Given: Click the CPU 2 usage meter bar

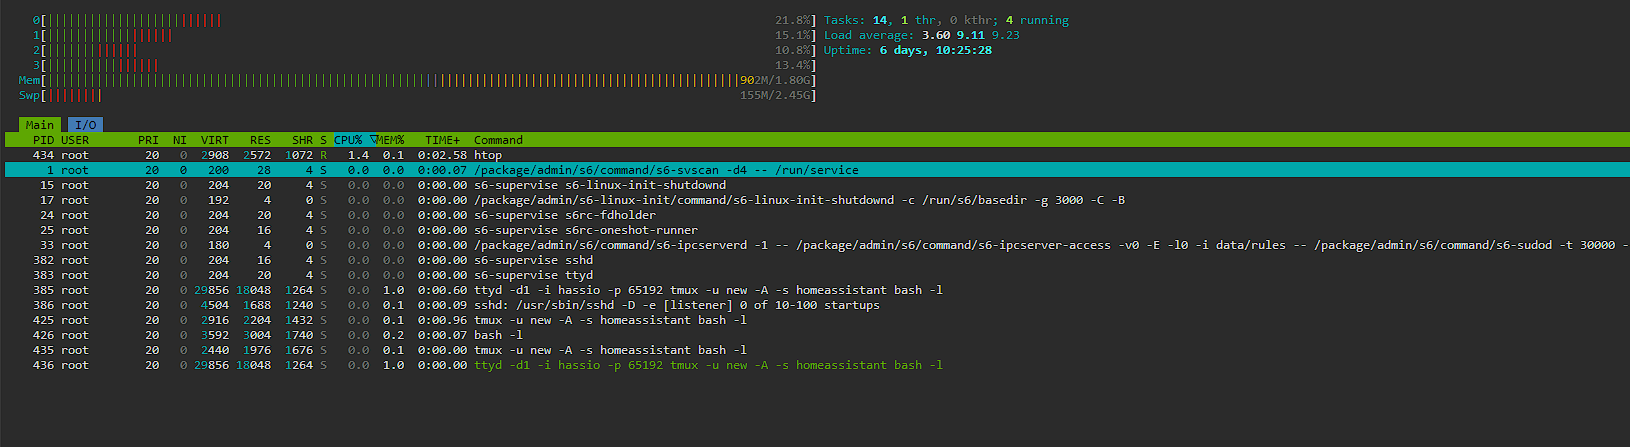Looking at the screenshot, I should [425, 50].
